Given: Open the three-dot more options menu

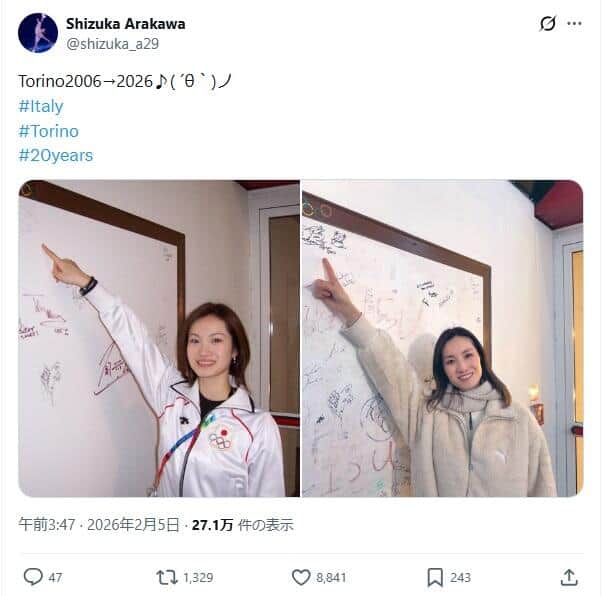Looking at the screenshot, I should (x=574, y=23).
